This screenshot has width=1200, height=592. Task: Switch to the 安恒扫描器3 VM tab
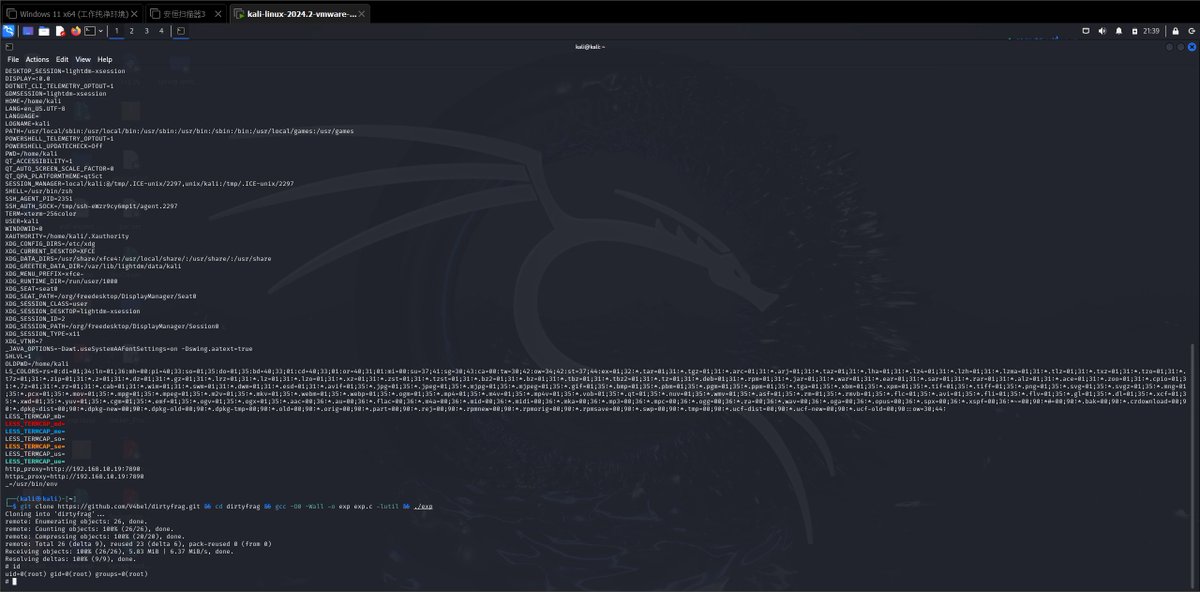click(x=185, y=14)
